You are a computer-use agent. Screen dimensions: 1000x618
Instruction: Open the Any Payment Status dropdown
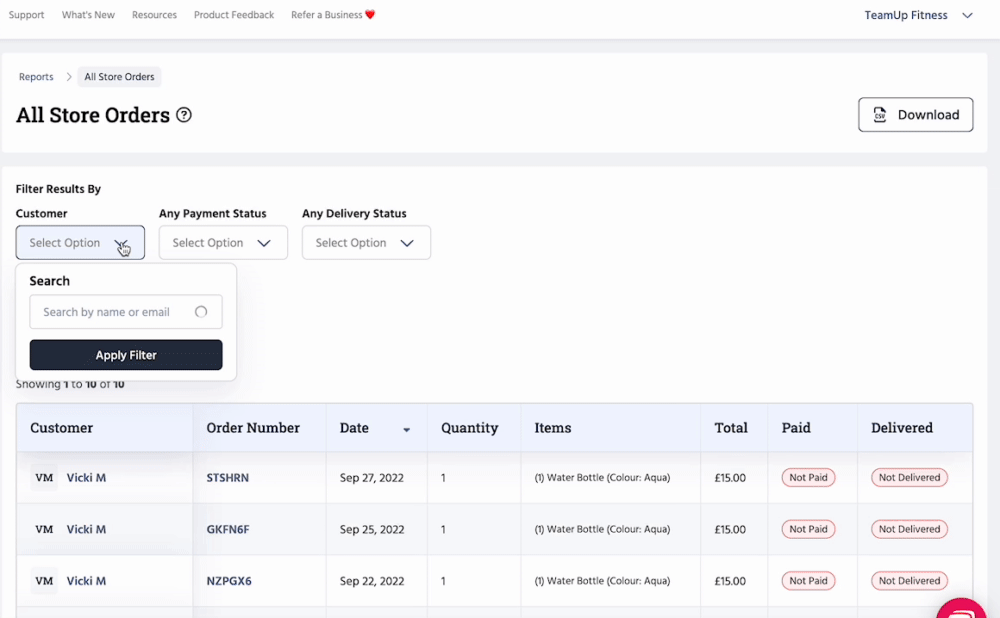(x=223, y=243)
